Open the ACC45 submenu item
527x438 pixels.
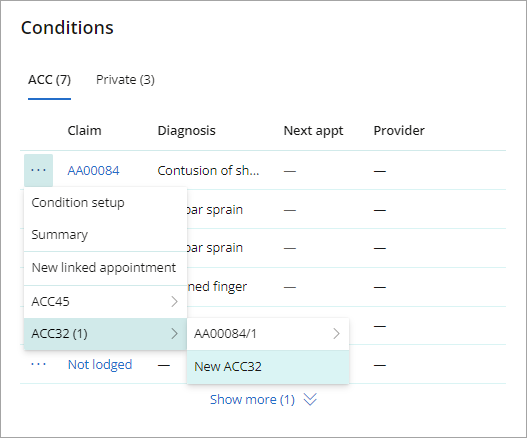pyautogui.click(x=106, y=302)
